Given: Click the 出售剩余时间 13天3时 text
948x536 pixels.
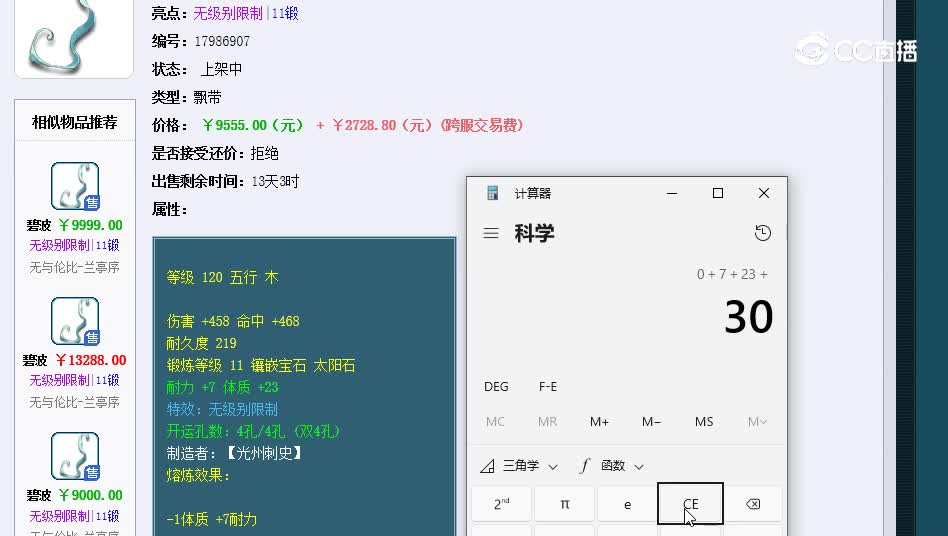Looking at the screenshot, I should (x=225, y=182).
